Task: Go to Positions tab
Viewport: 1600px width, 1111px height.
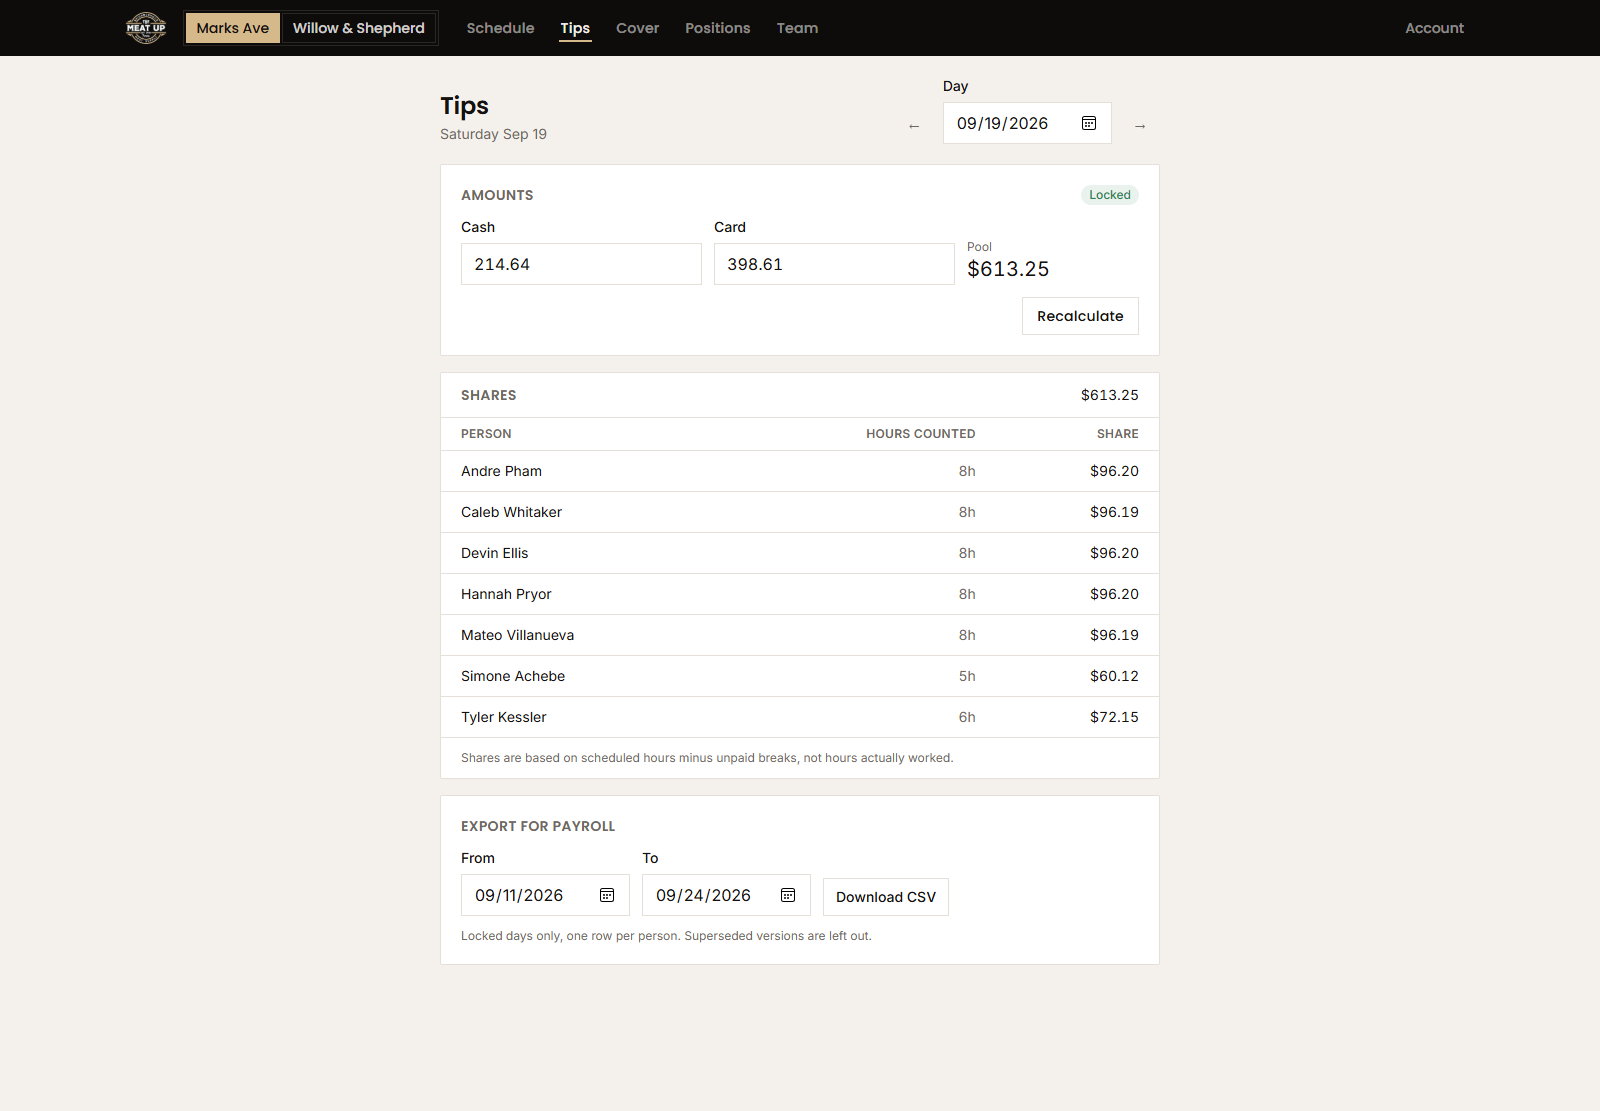Action: pos(718,28)
